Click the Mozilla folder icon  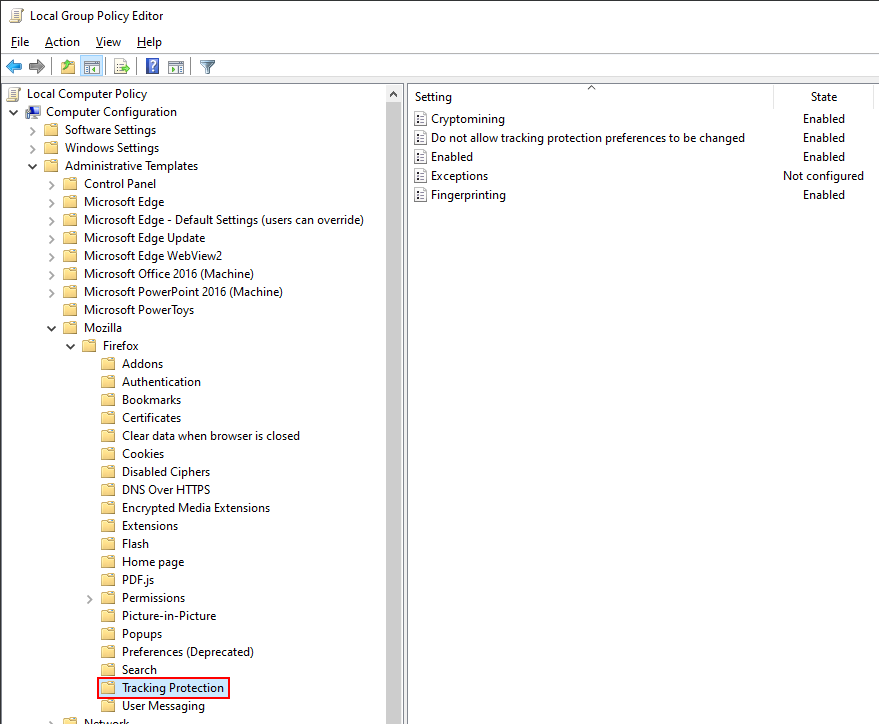pyautogui.click(x=70, y=328)
